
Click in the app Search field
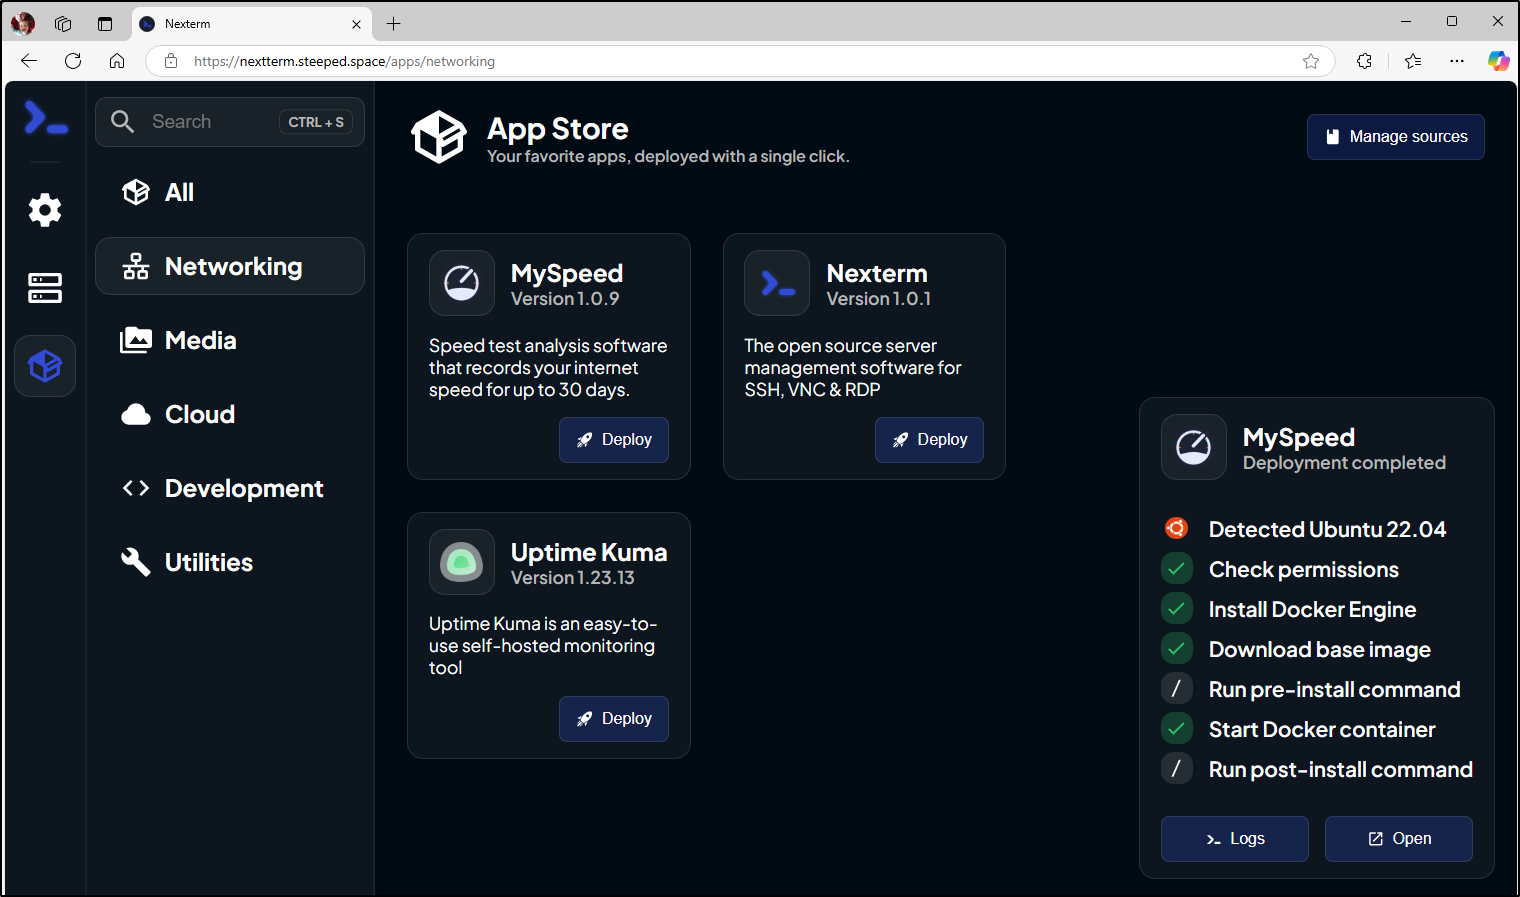point(230,122)
